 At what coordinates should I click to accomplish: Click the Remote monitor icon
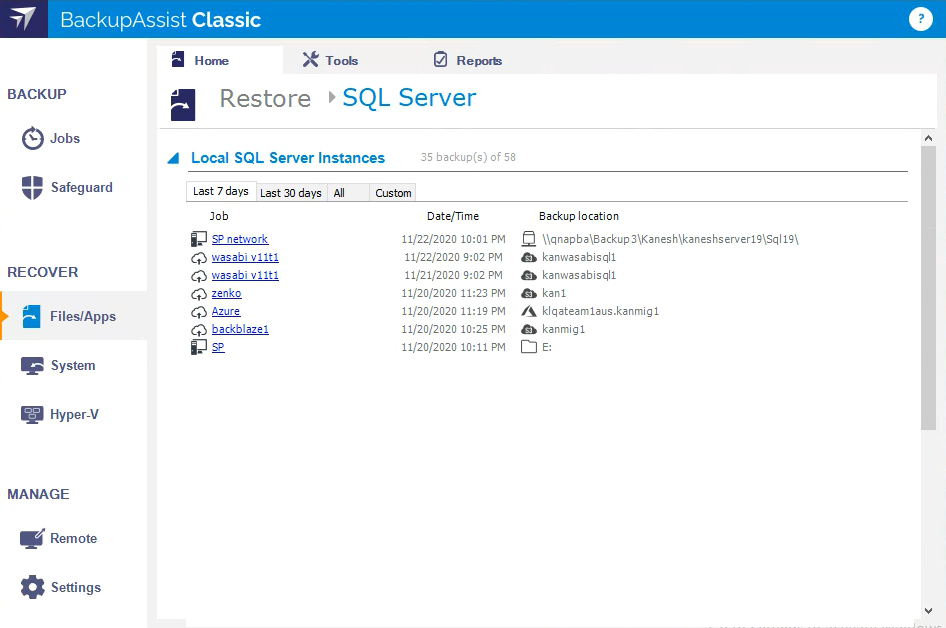pyautogui.click(x=32, y=538)
